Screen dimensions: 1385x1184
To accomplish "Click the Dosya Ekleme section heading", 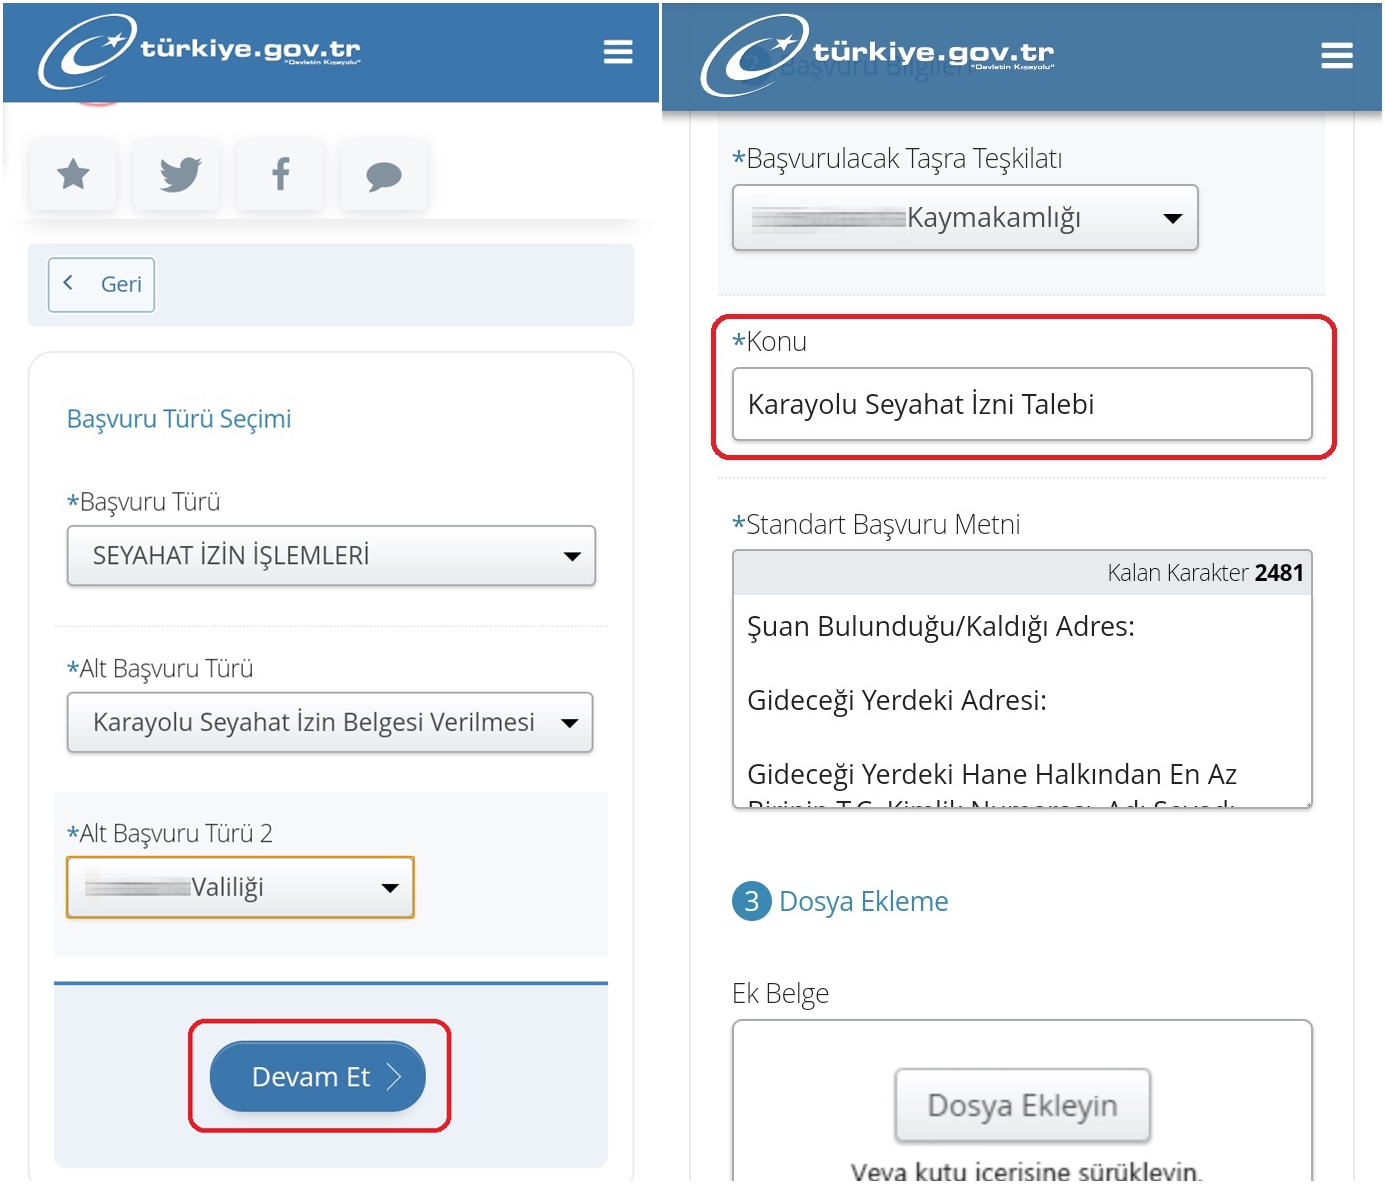I will (863, 901).
